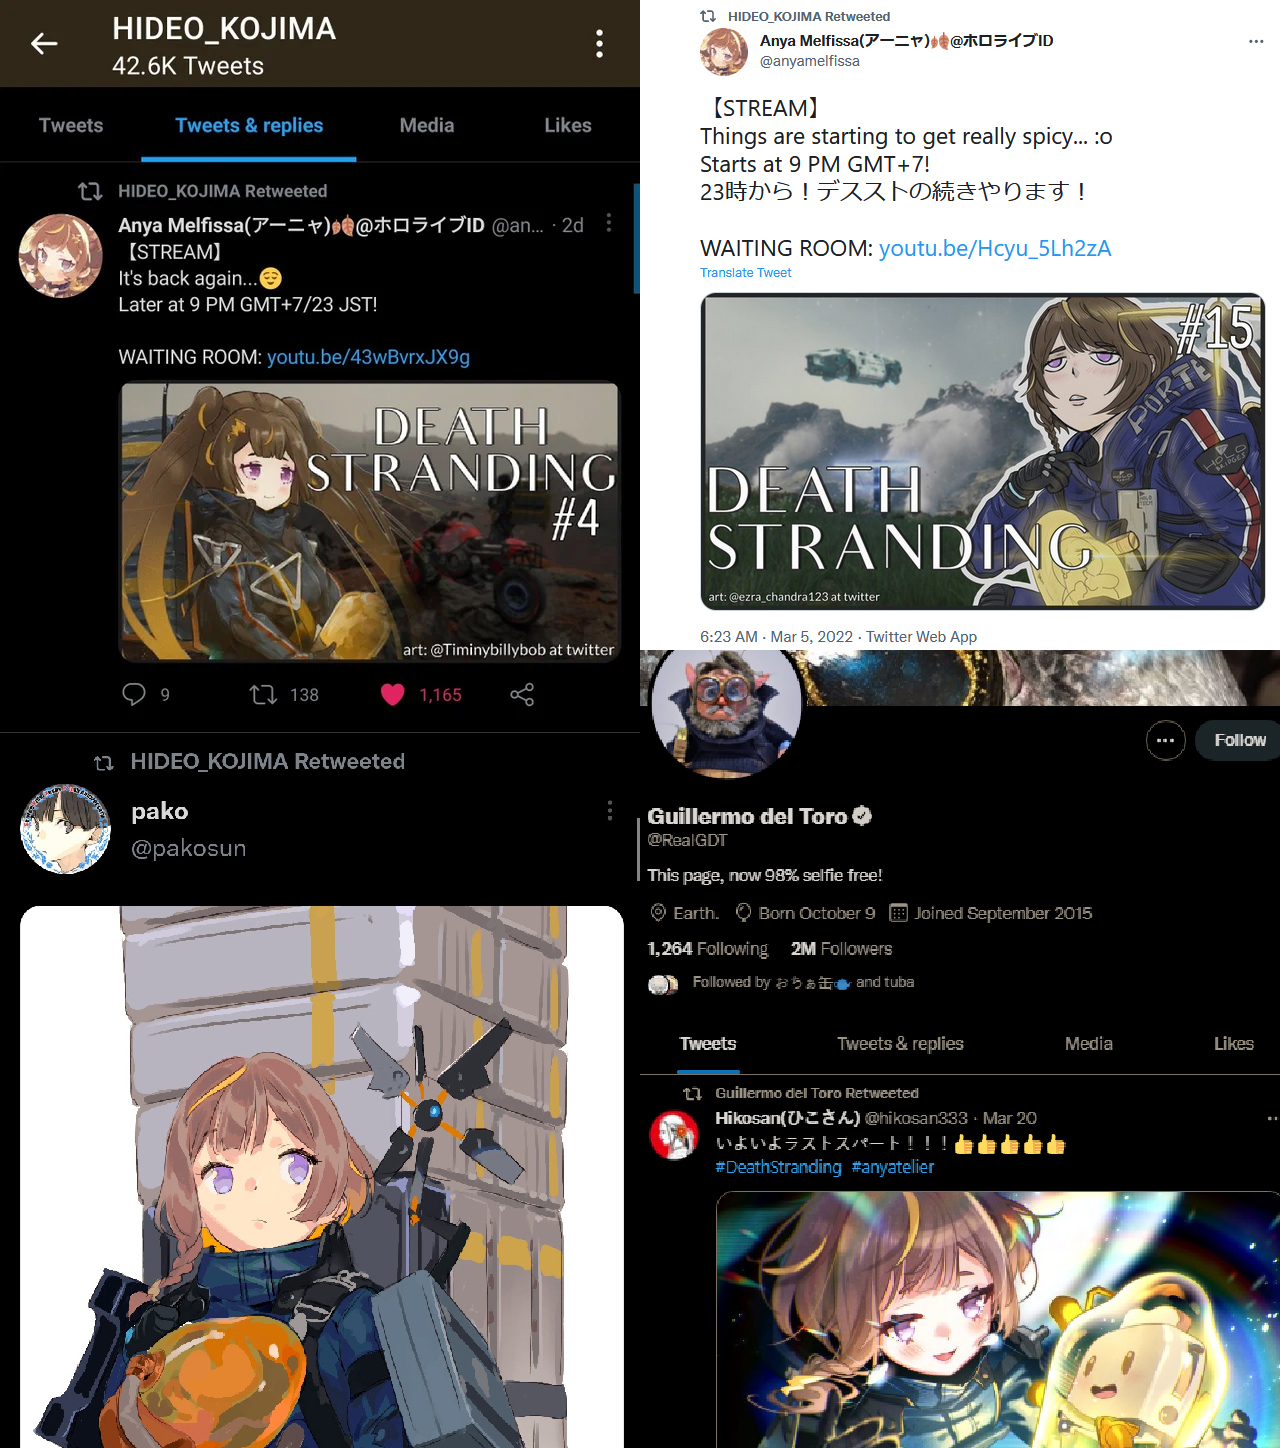Screen dimensions: 1280x1448
Task: Toggle the like heart showing 1,165
Action: coord(393,694)
